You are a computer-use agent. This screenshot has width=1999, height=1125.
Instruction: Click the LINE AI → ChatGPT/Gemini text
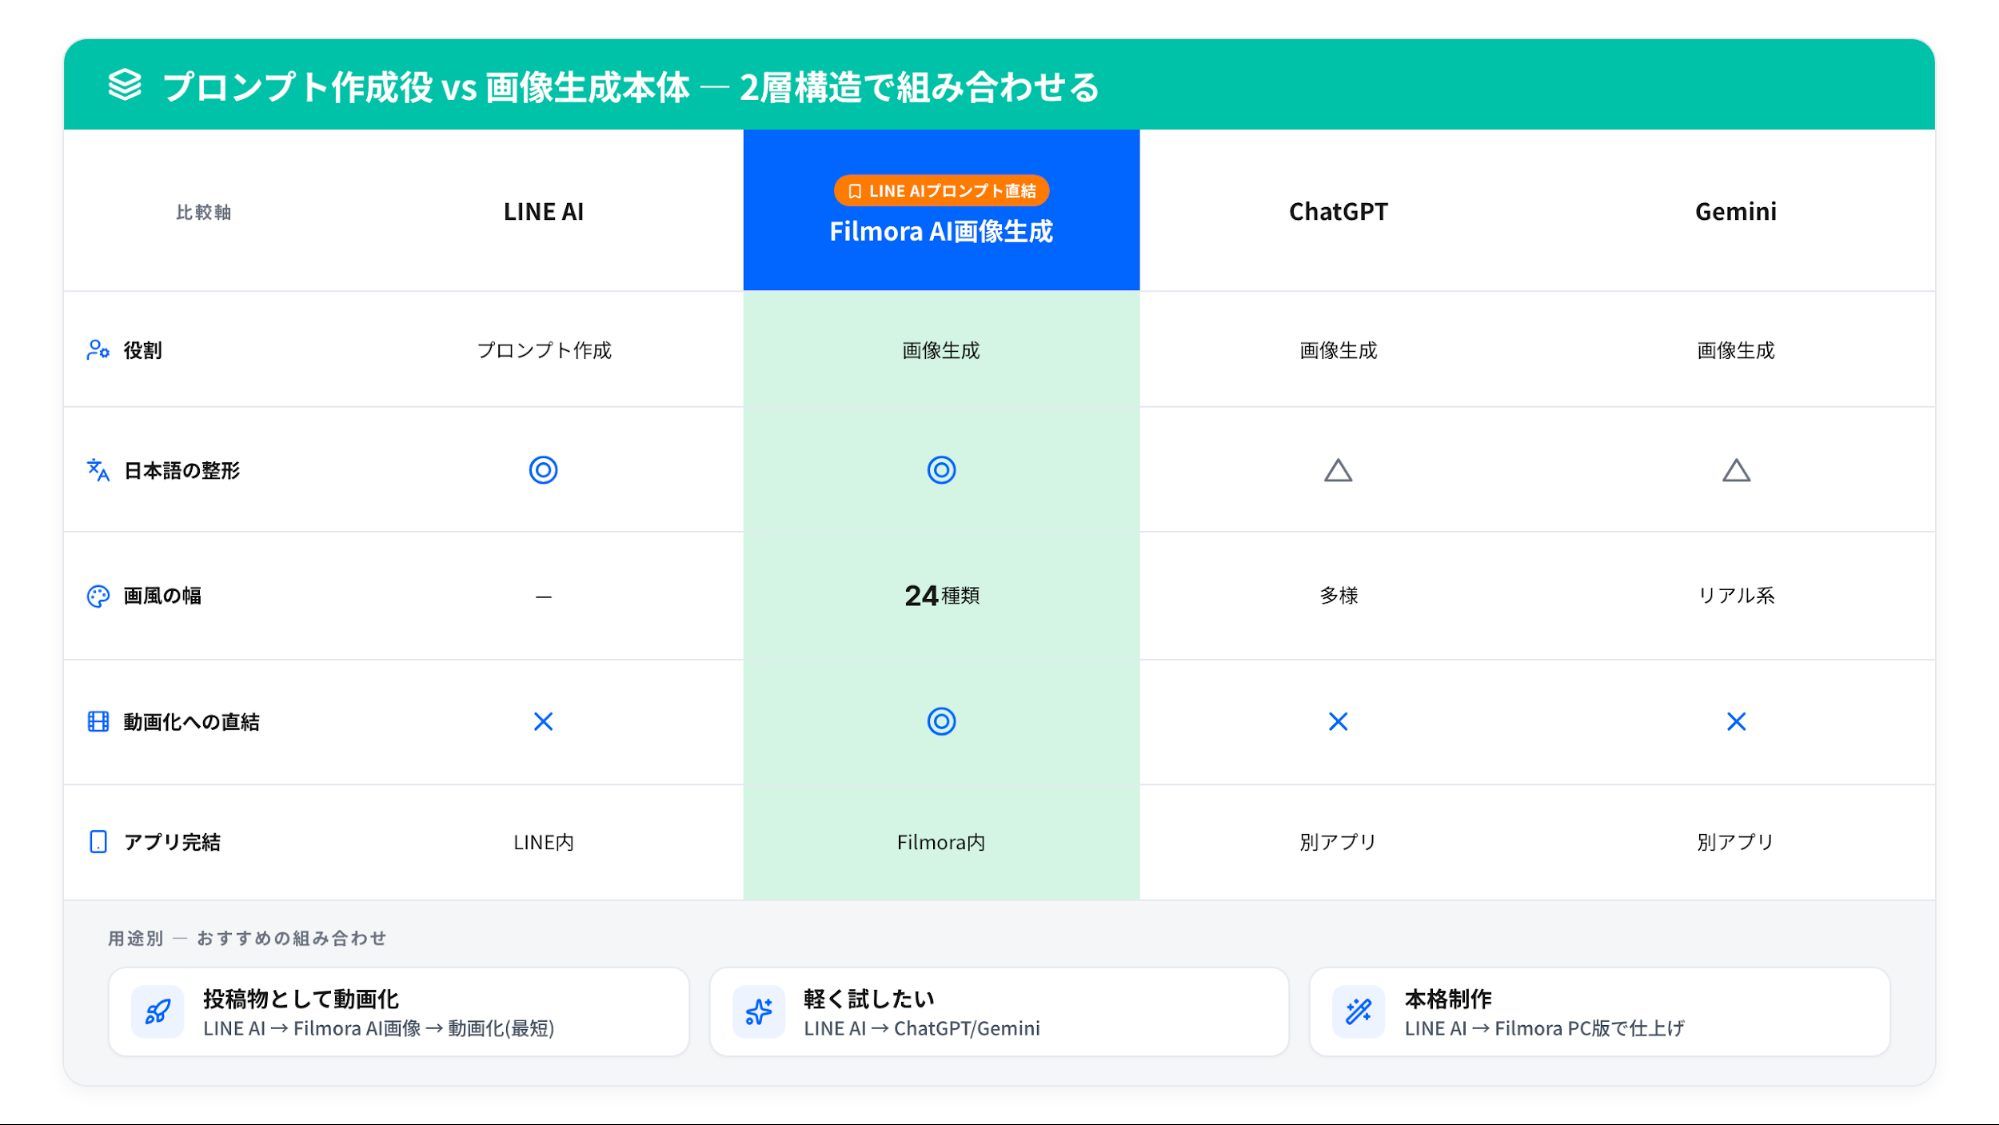922,1028
